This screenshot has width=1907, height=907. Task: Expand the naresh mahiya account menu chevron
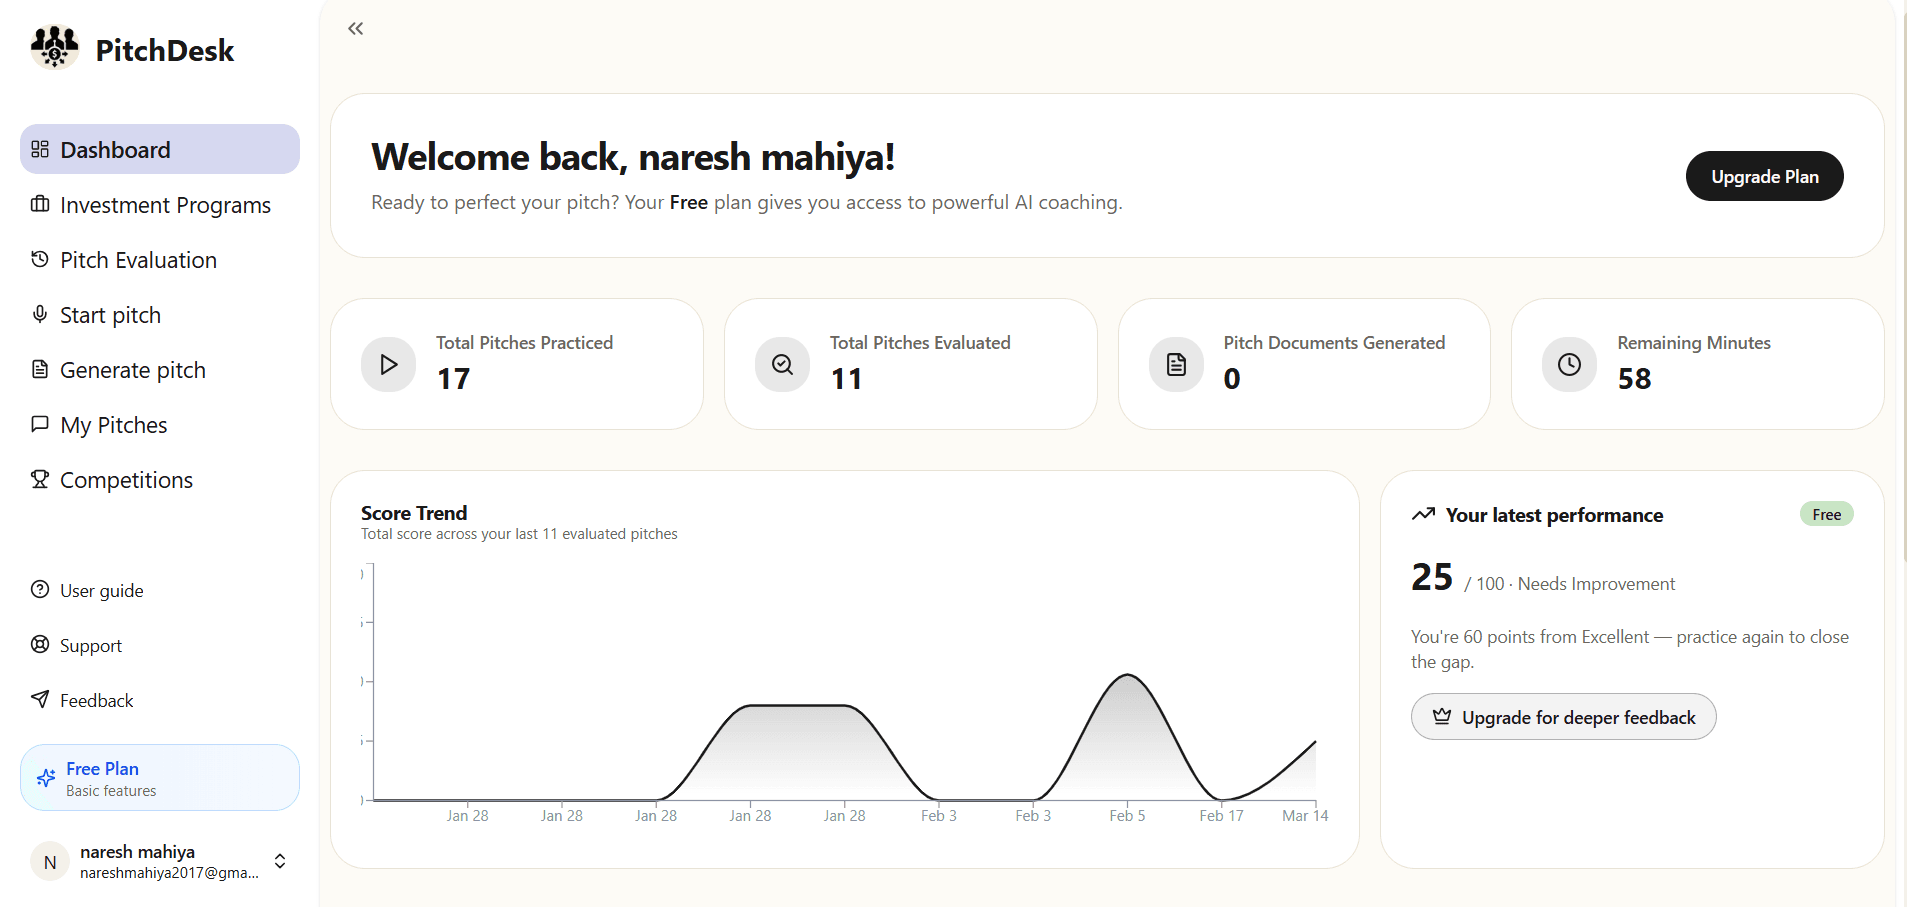point(280,861)
